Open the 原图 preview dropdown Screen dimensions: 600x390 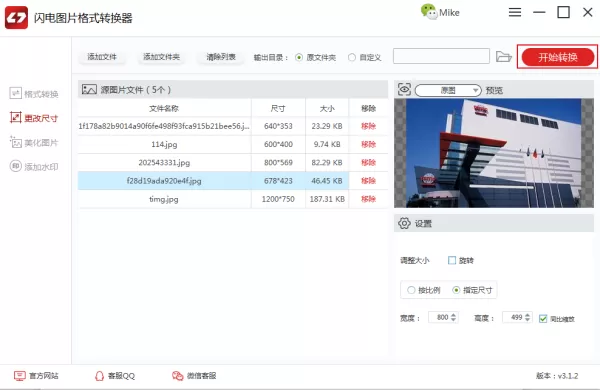pos(448,90)
